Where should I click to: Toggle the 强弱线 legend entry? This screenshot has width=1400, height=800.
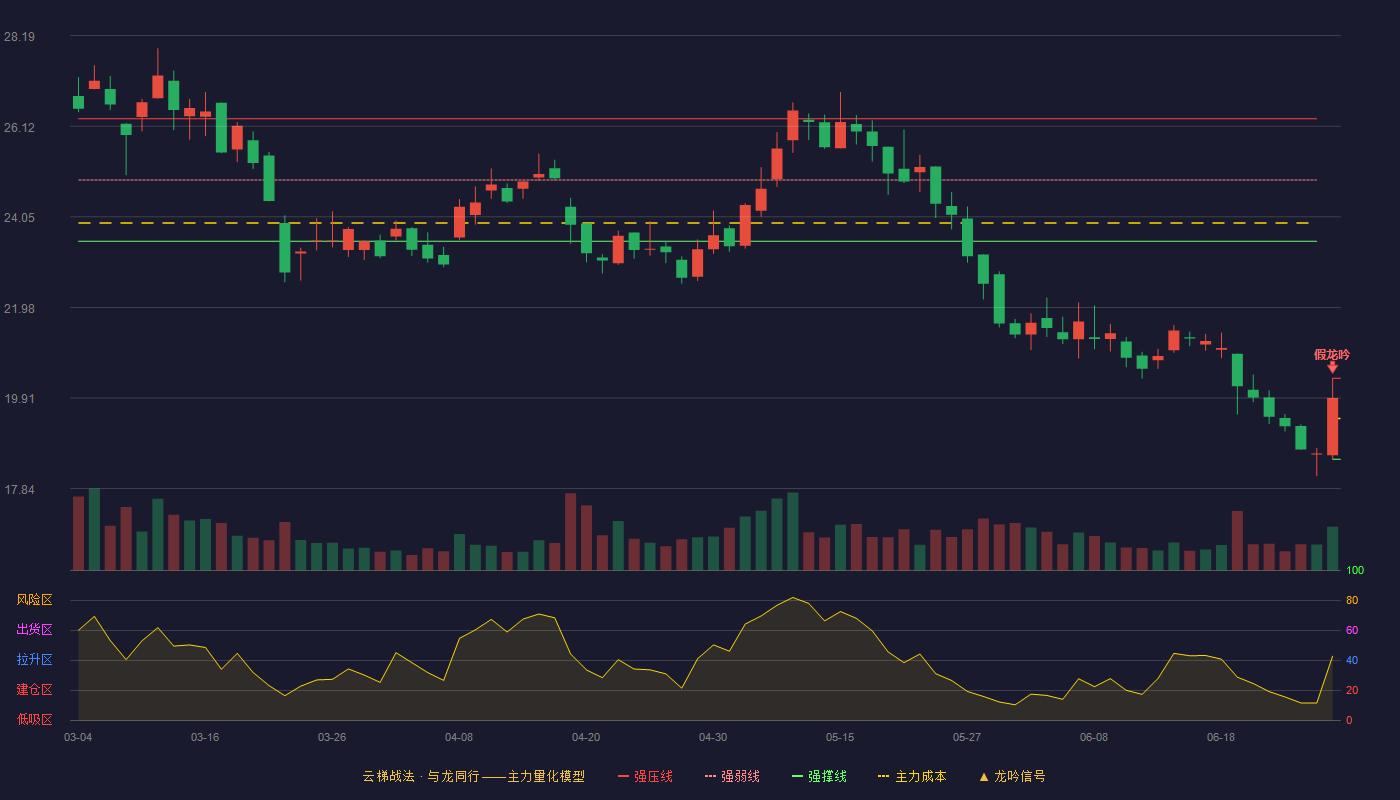[x=732, y=776]
